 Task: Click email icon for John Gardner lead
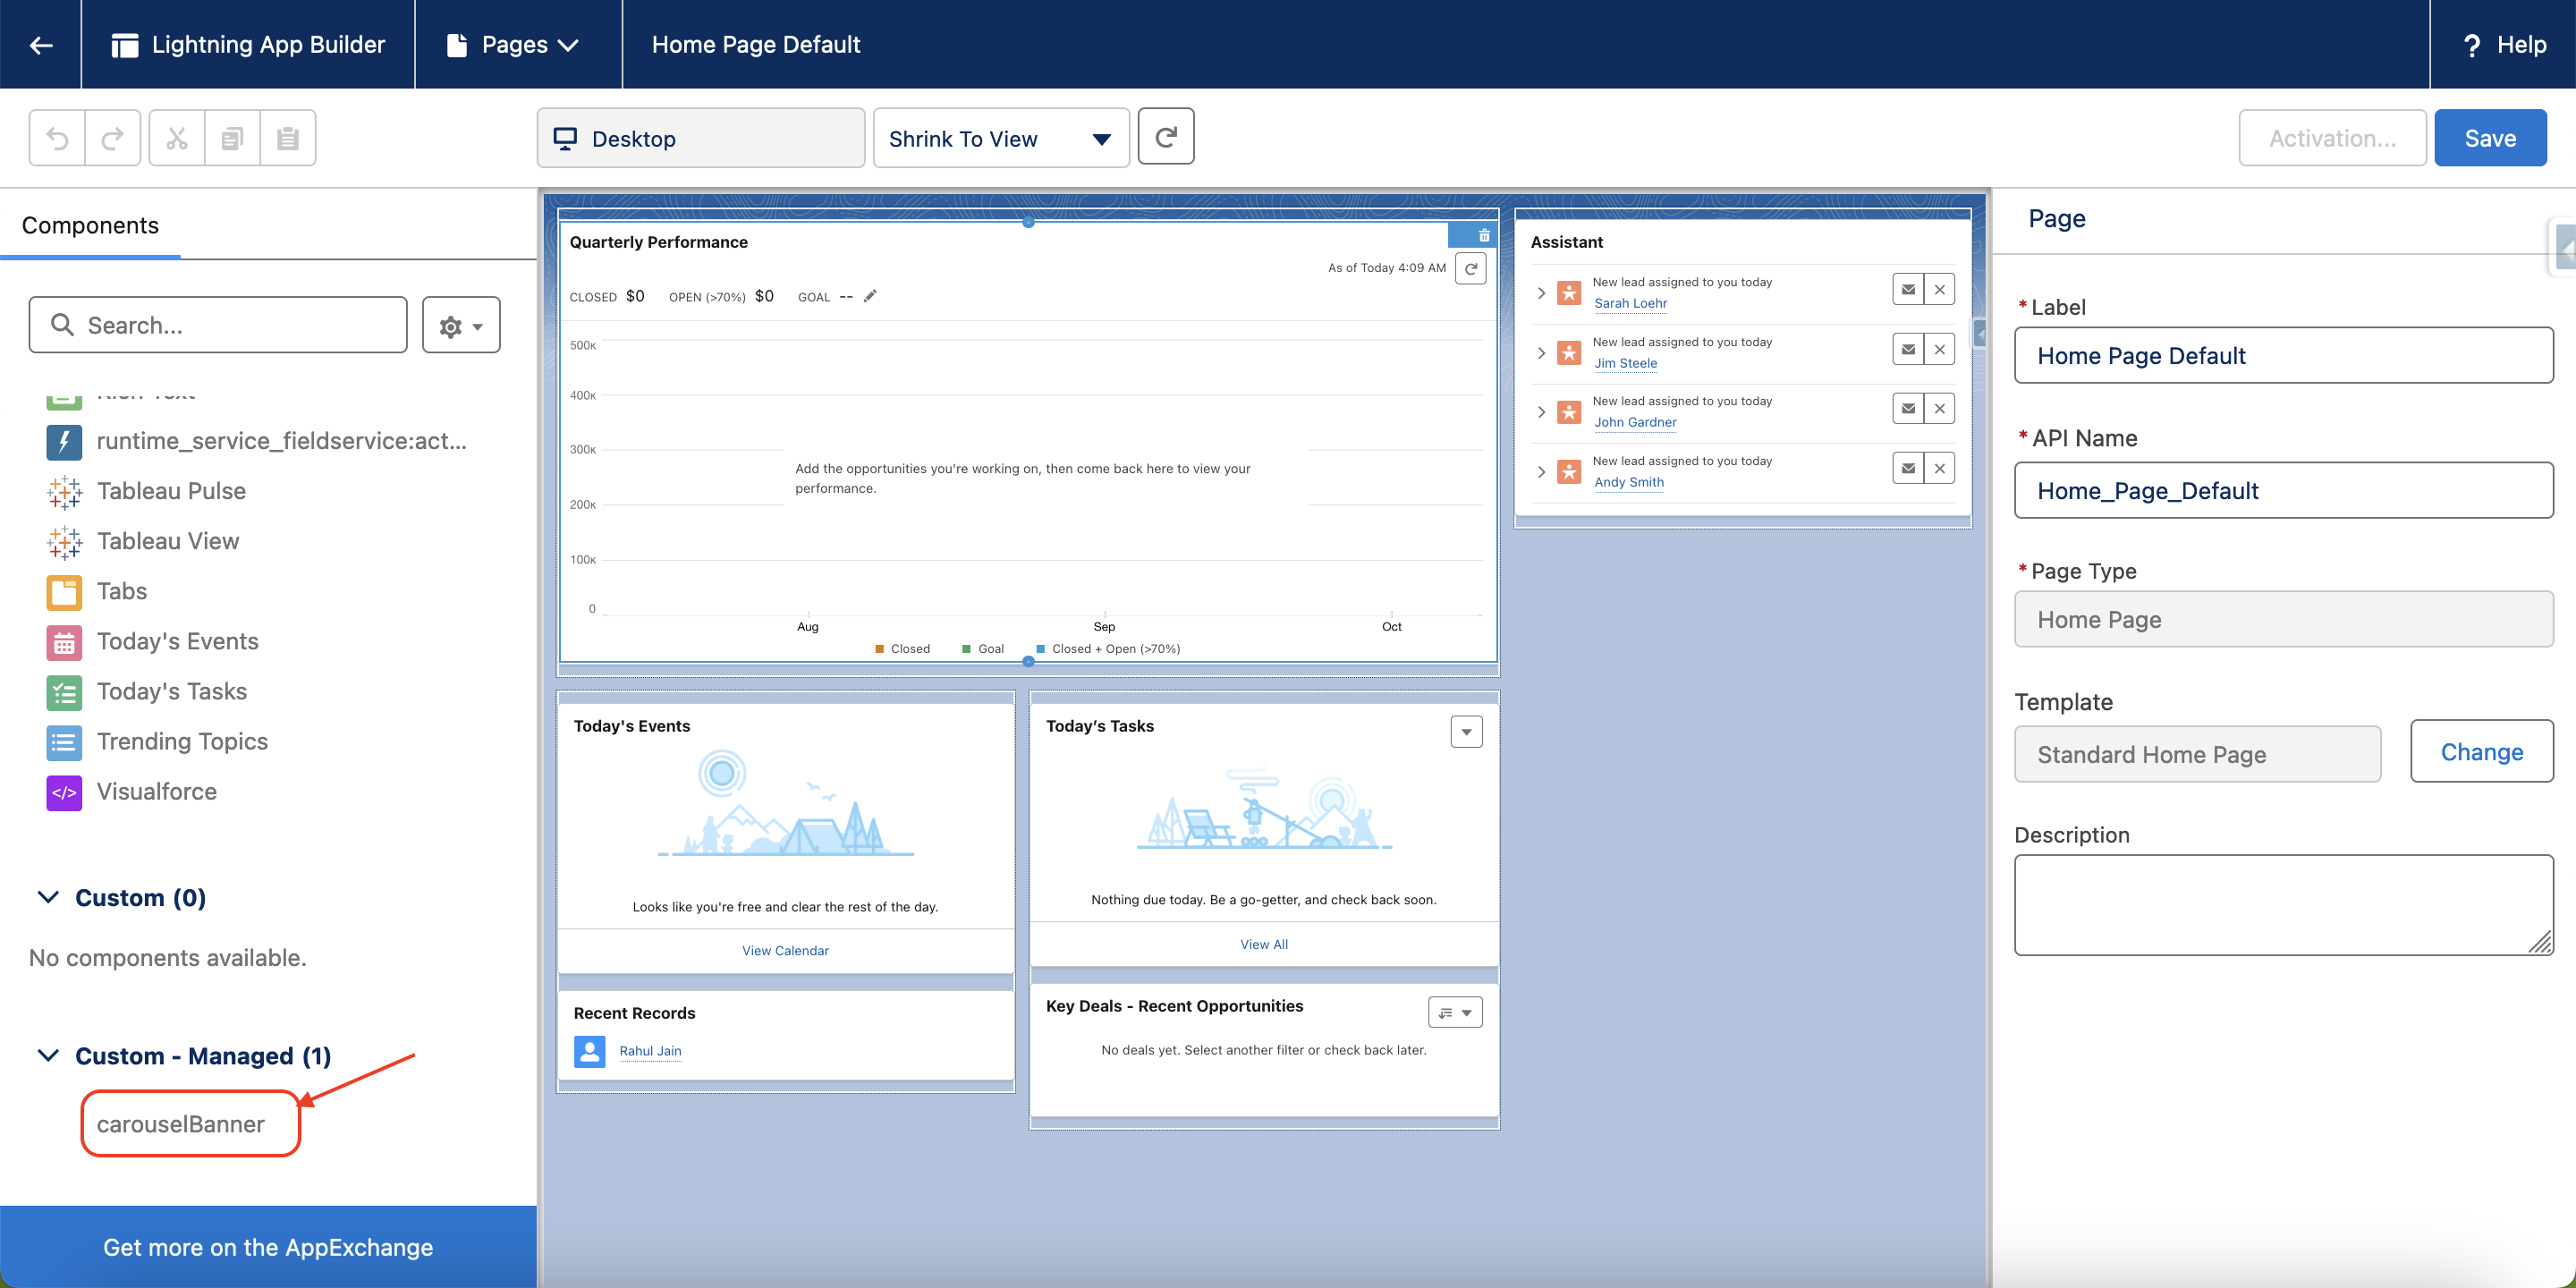pos(1908,408)
